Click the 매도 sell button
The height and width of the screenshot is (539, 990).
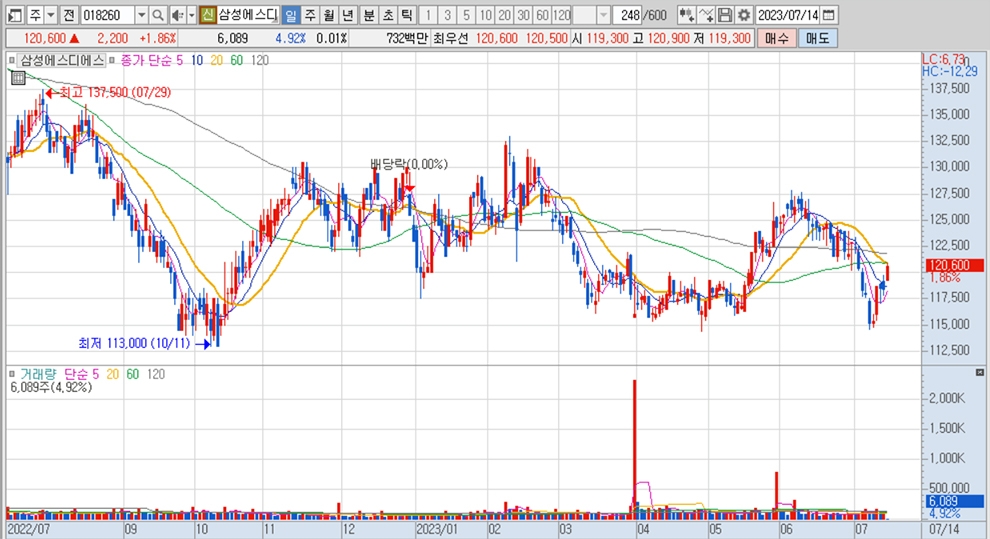coord(818,38)
